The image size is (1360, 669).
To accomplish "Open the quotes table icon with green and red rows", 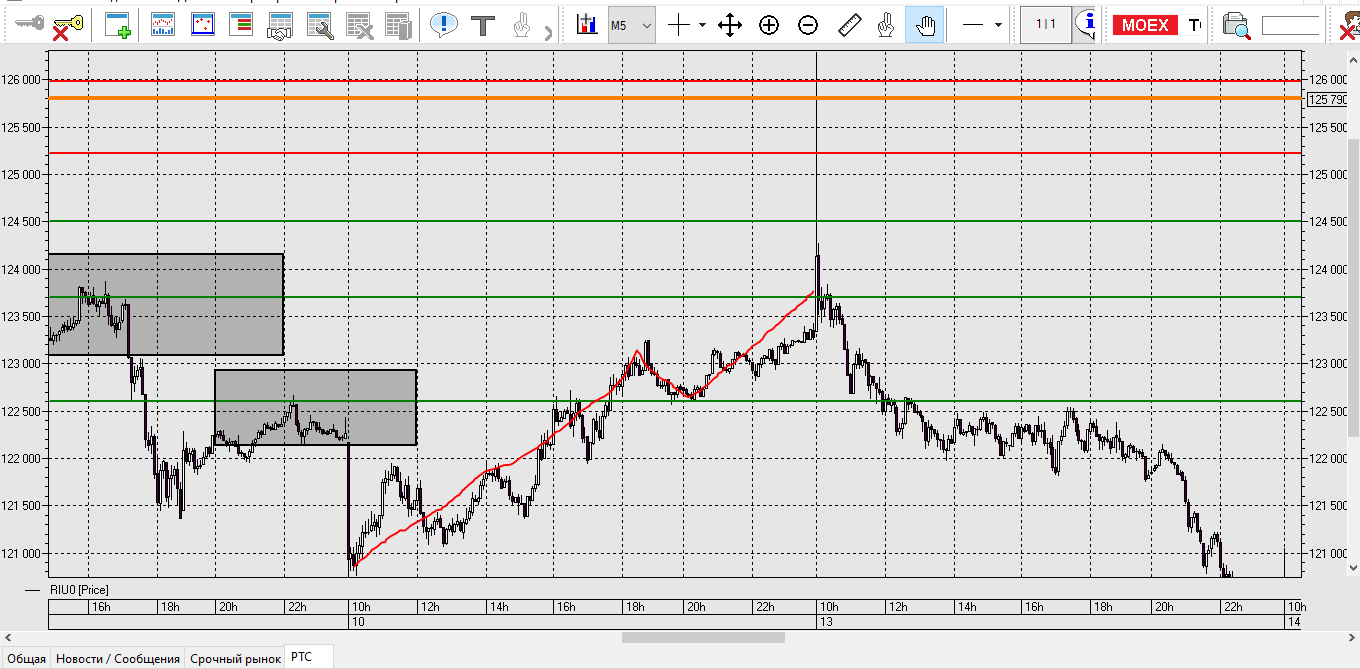I will pos(241,25).
